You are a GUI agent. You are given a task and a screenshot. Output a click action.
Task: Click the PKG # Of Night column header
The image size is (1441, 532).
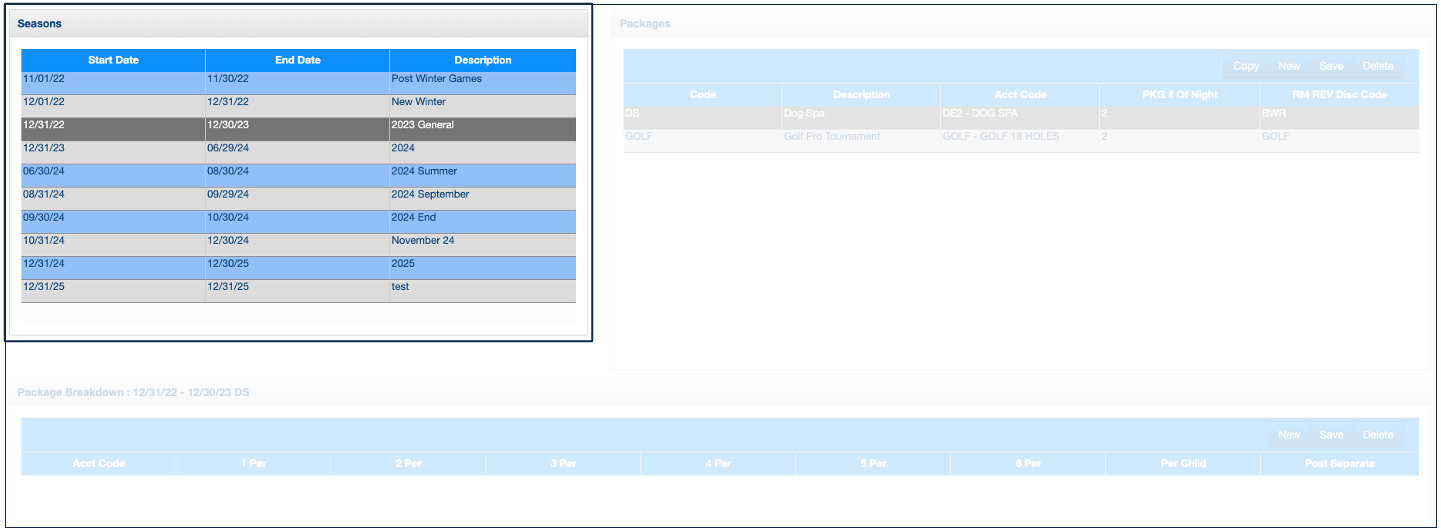[1179, 95]
